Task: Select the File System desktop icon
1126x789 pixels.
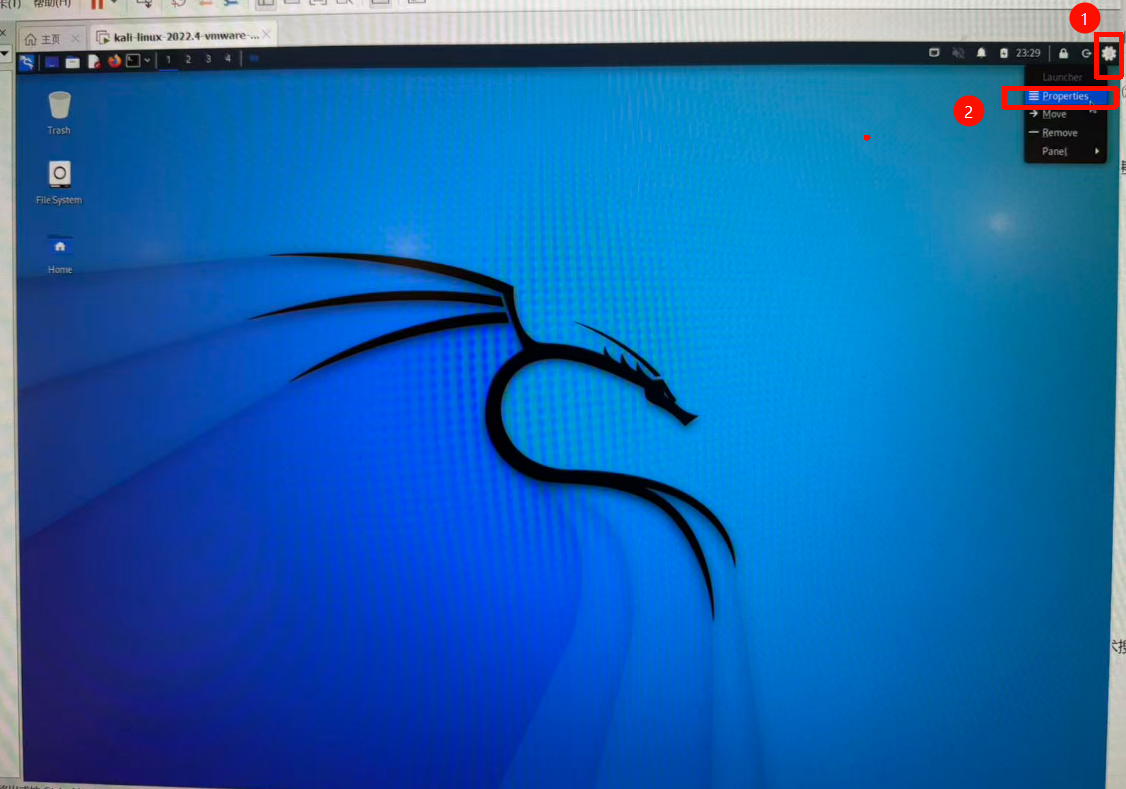Action: (x=59, y=183)
